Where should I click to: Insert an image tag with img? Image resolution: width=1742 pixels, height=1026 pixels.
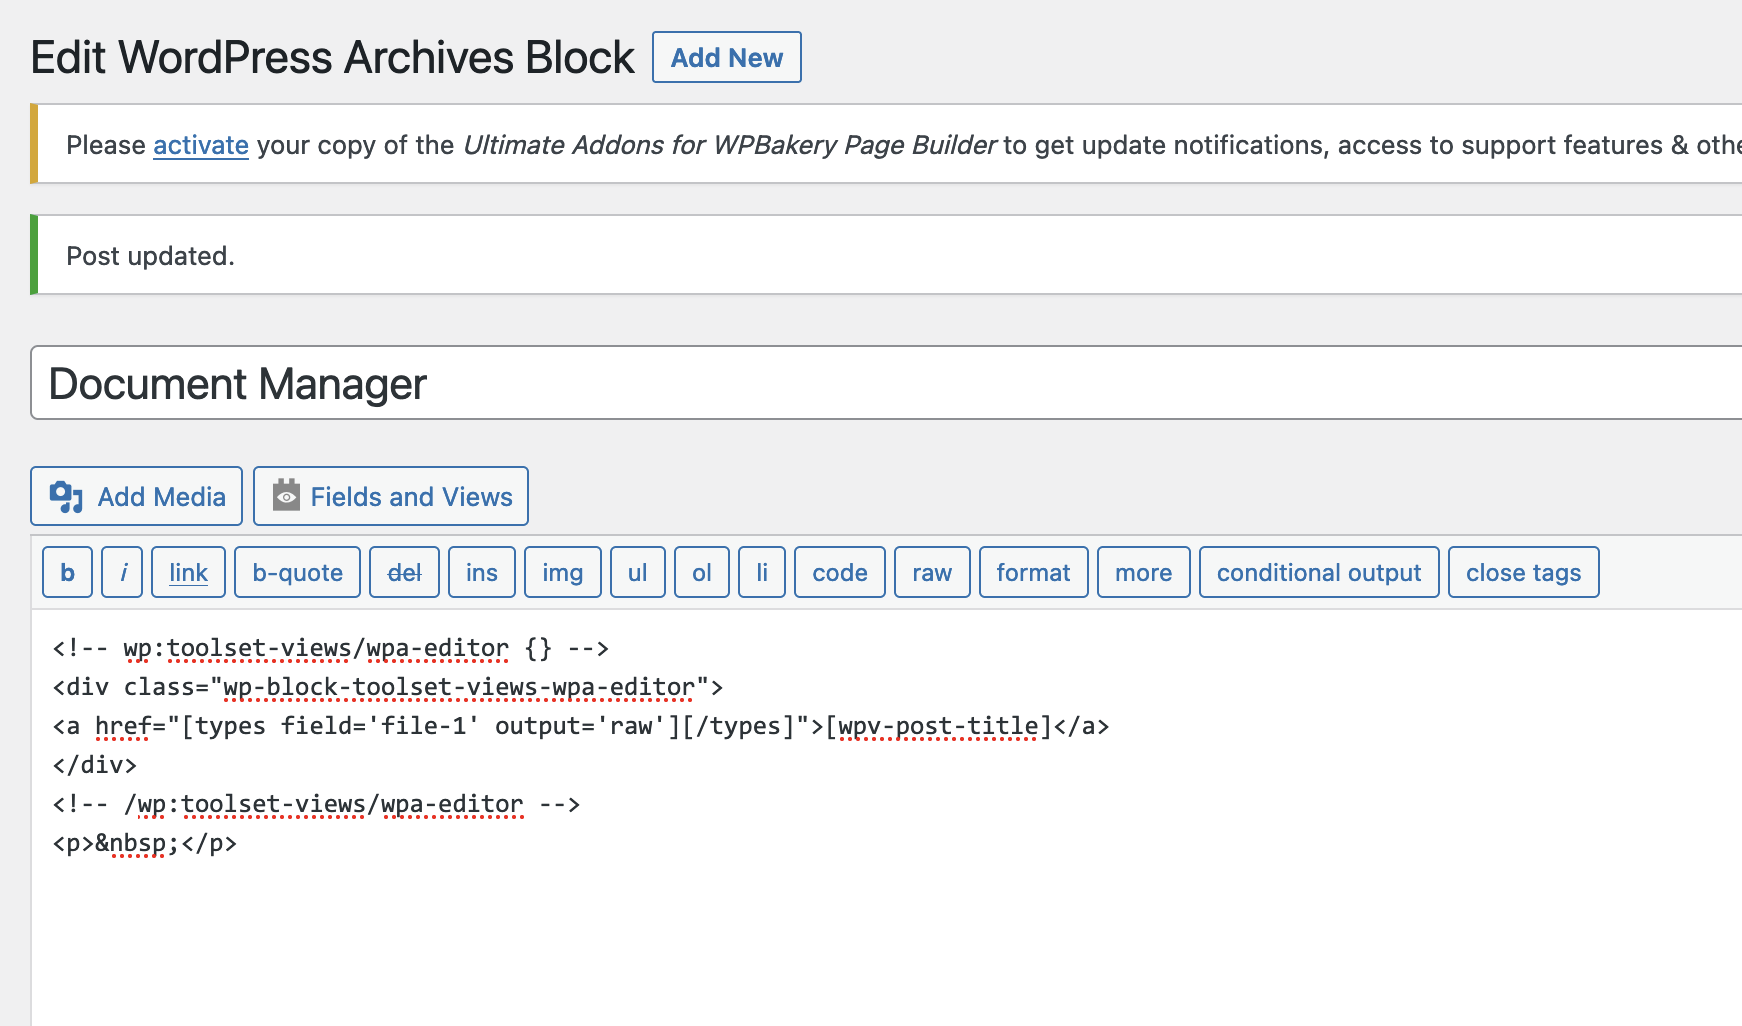(563, 572)
